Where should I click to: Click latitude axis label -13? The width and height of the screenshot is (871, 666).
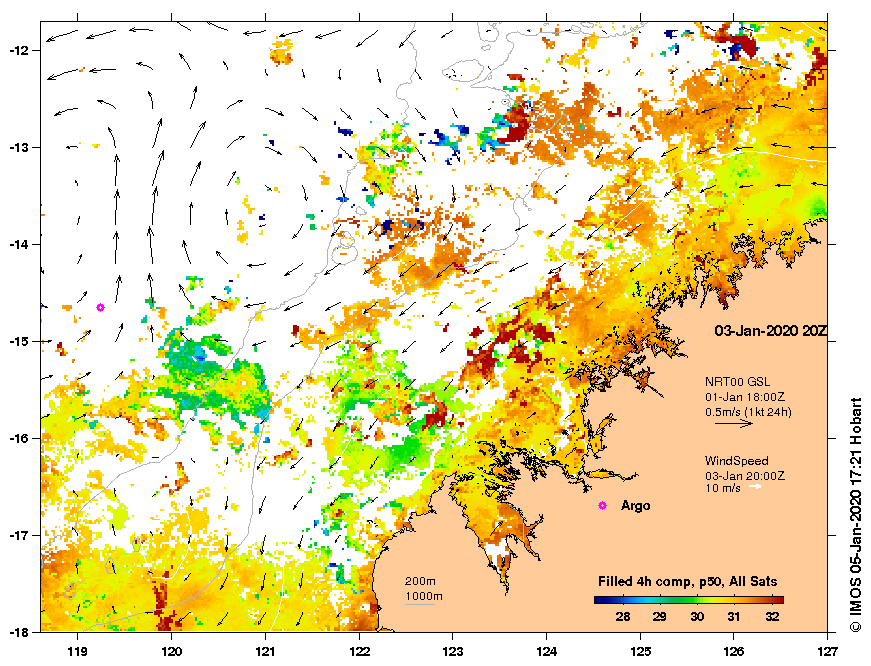[x=18, y=148]
